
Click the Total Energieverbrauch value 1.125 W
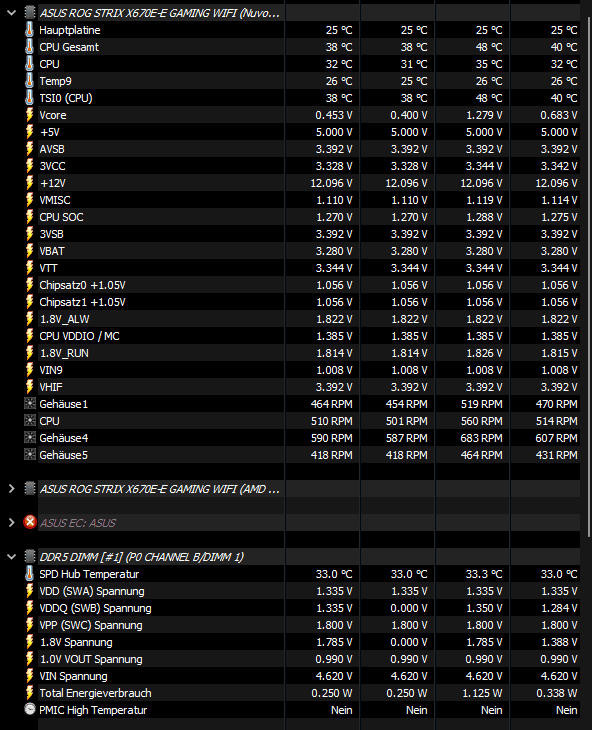pos(482,693)
